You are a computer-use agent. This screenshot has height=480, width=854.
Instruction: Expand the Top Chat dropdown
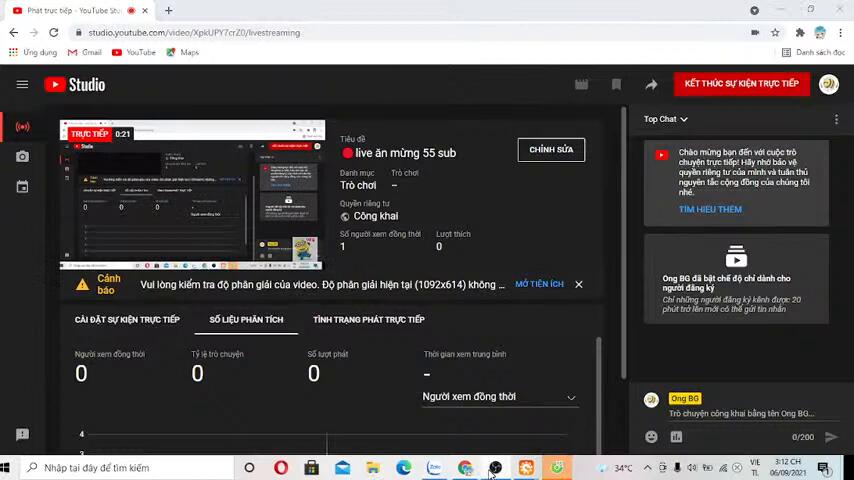pos(665,120)
